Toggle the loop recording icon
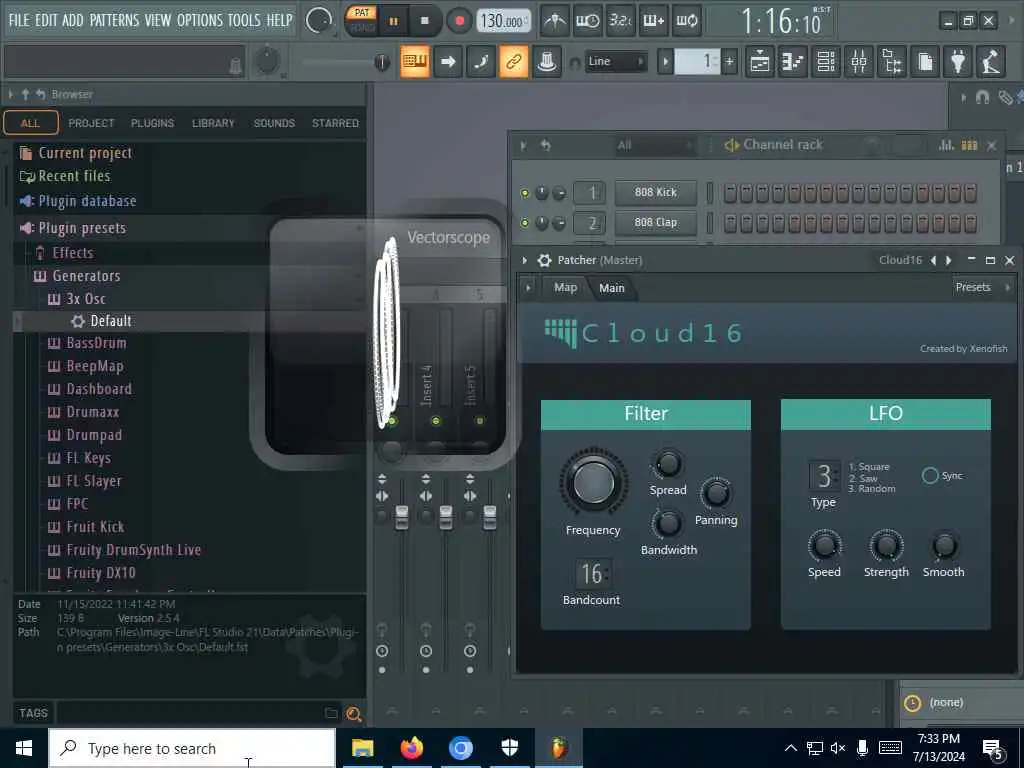1024x768 pixels. [x=686, y=21]
